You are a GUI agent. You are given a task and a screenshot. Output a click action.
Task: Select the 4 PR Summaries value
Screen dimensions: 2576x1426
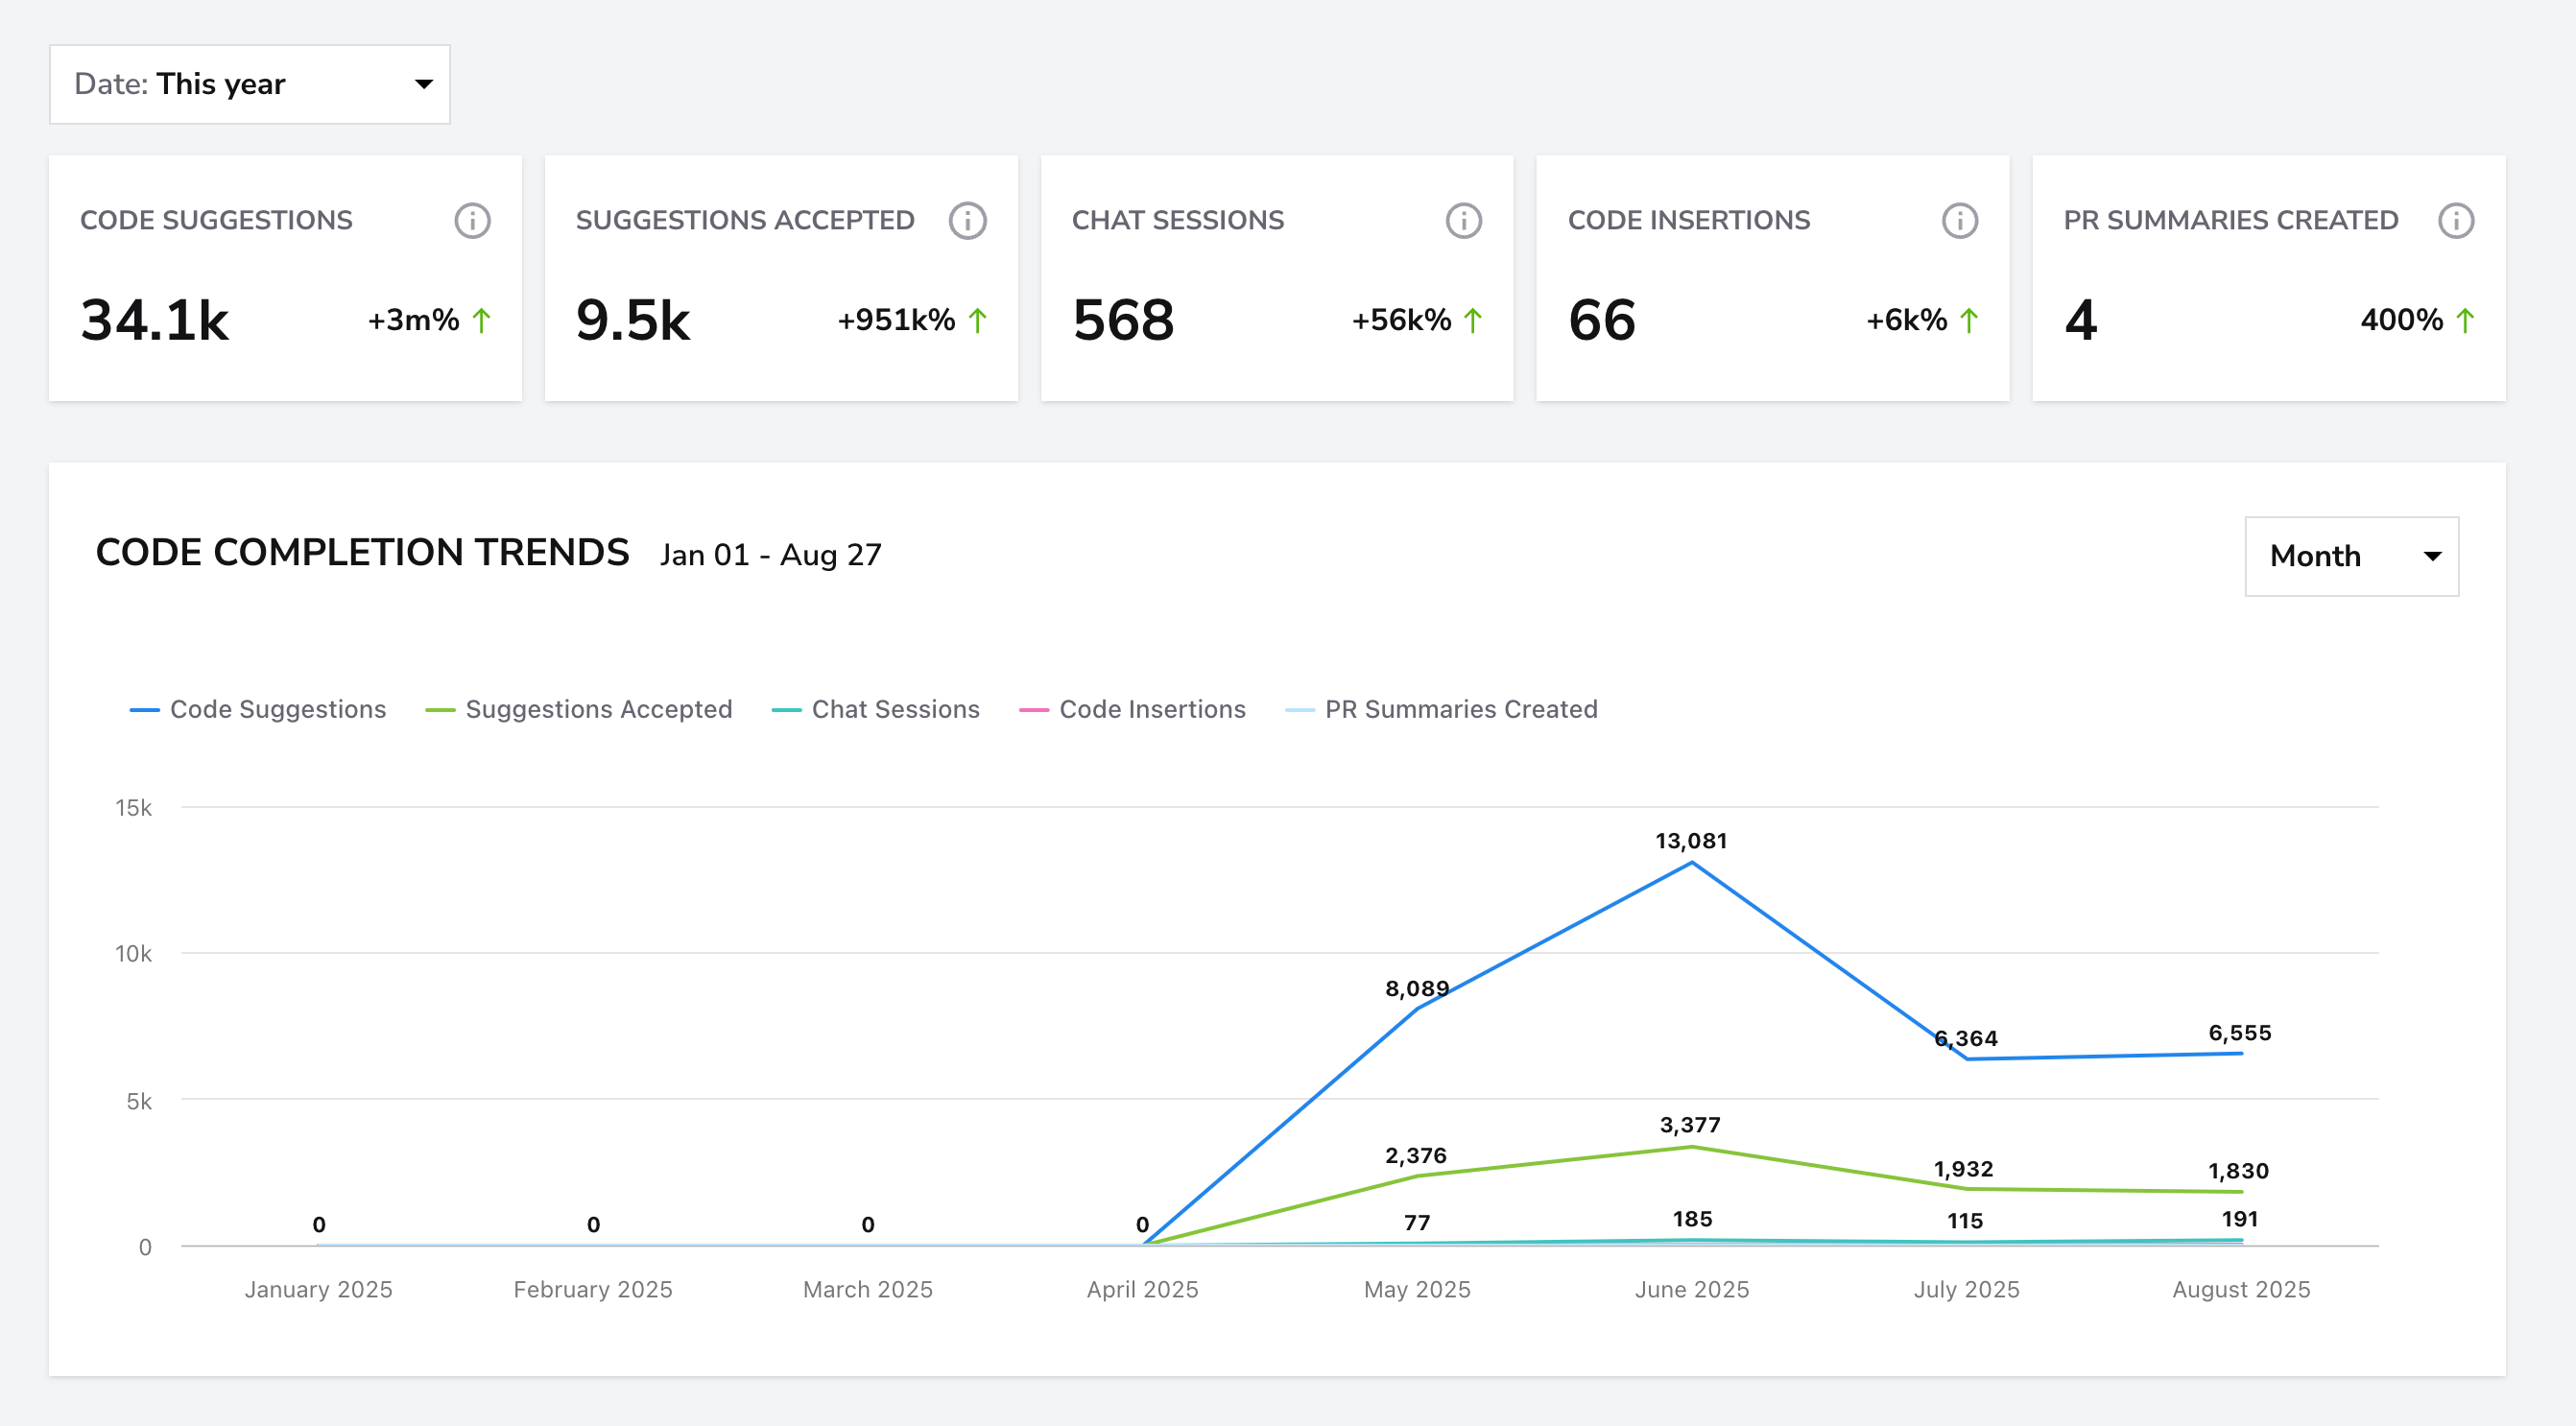[x=2081, y=321]
